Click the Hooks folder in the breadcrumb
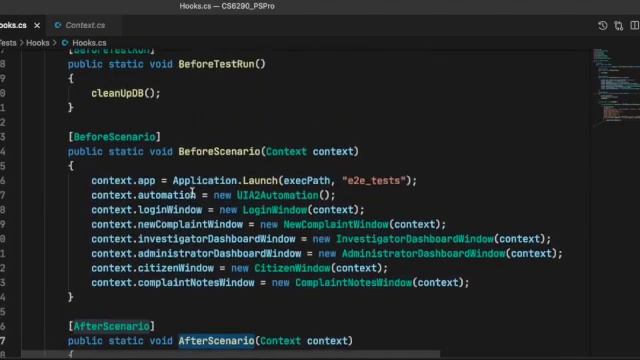 38,43
